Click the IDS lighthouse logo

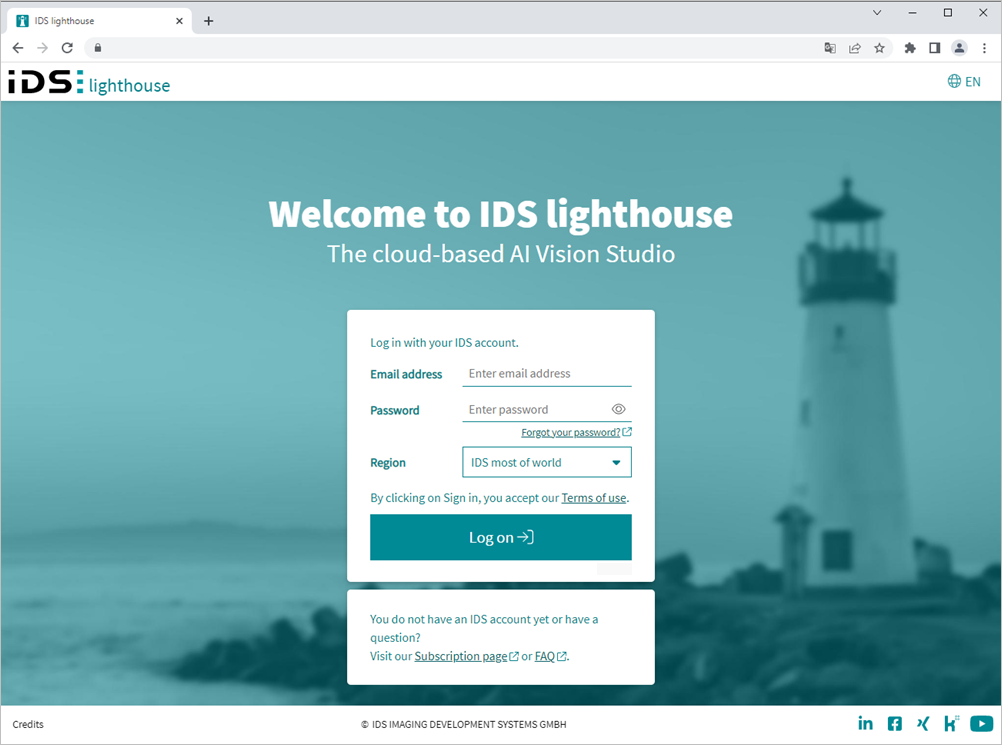pos(89,83)
